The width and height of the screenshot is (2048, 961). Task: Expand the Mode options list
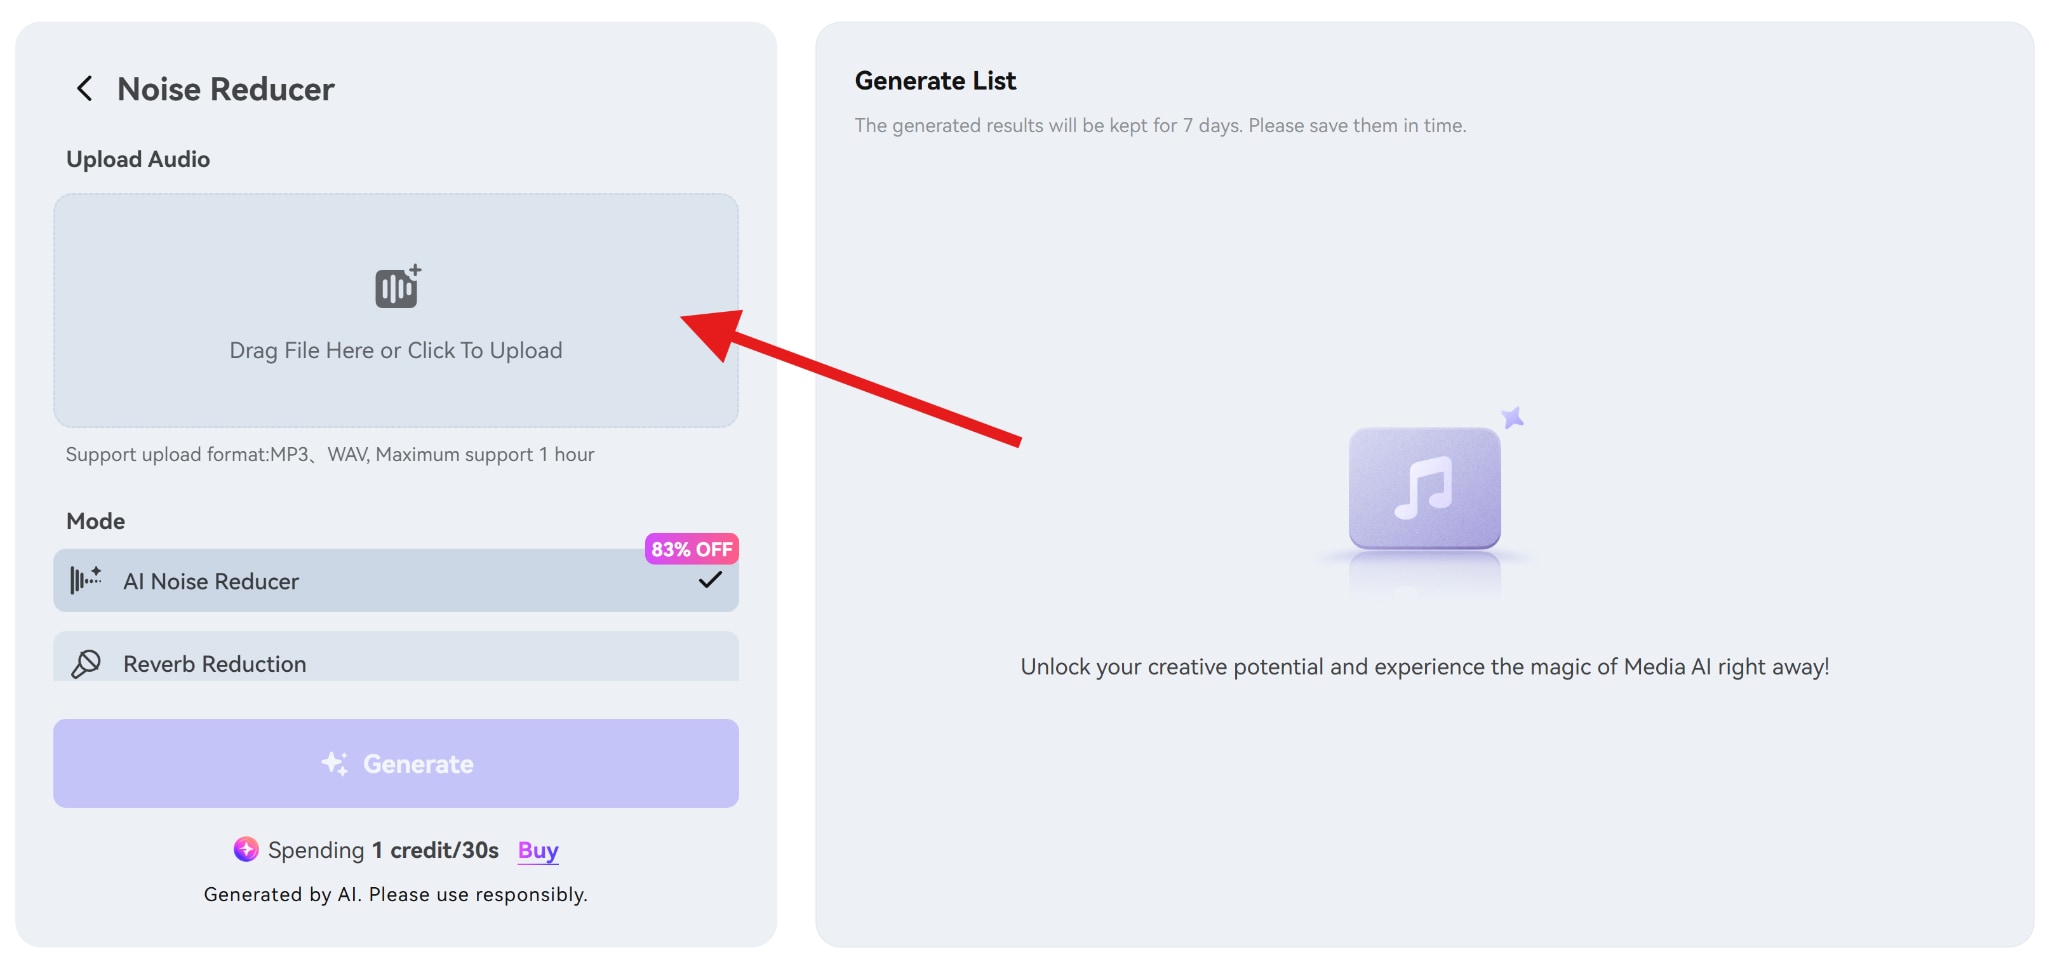95,520
